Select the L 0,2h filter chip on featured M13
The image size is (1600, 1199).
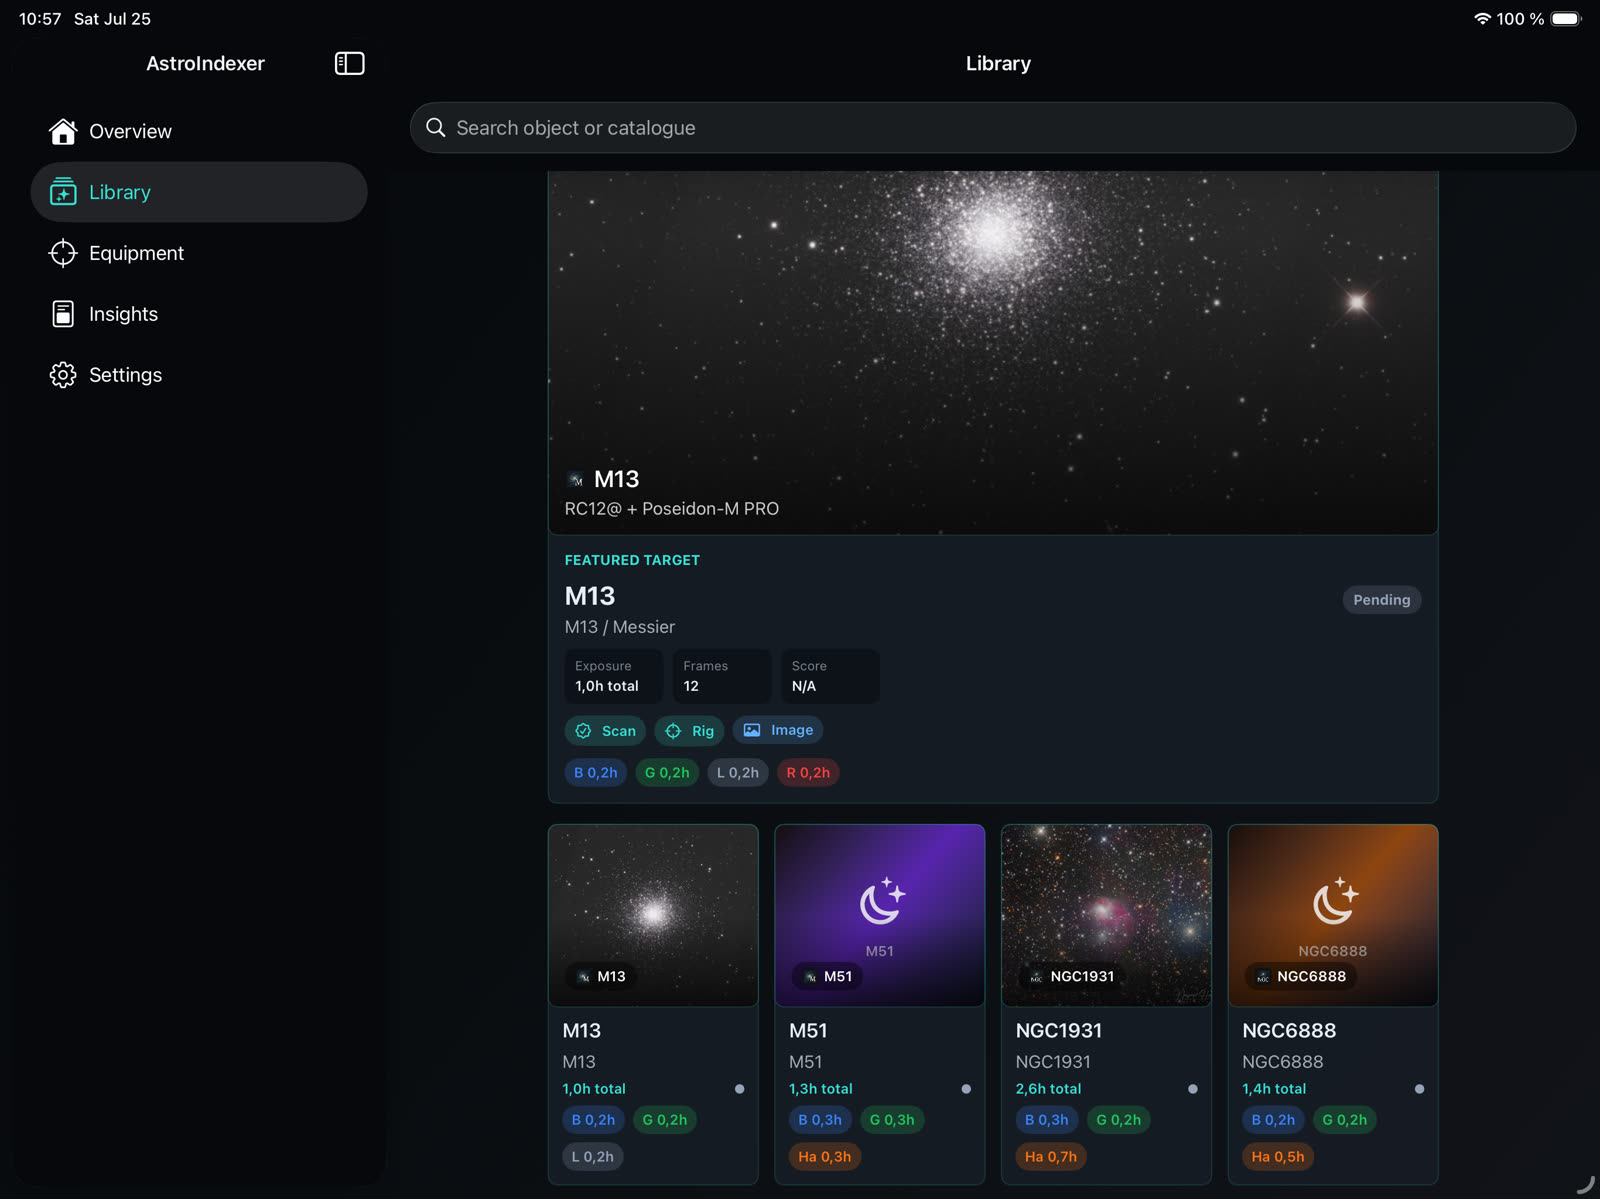tap(738, 772)
